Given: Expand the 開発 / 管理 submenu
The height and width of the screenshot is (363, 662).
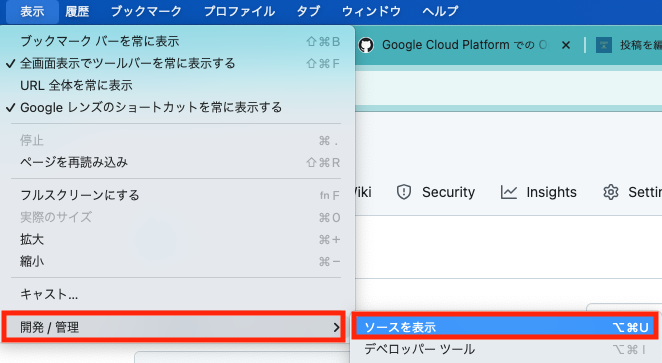Looking at the screenshot, I should pos(174,327).
